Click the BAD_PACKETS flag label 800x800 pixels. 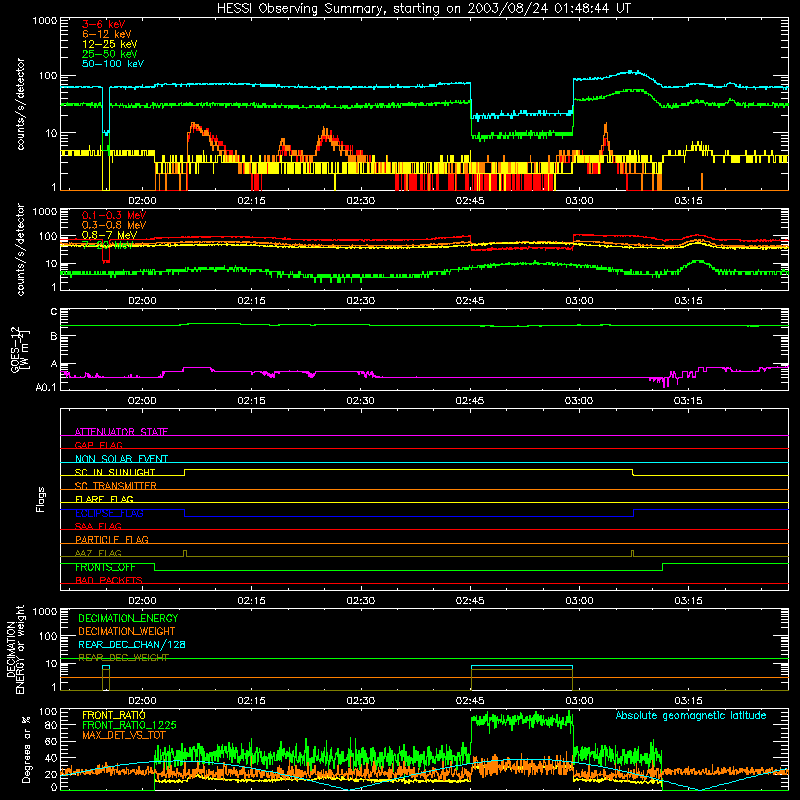tap(109, 580)
